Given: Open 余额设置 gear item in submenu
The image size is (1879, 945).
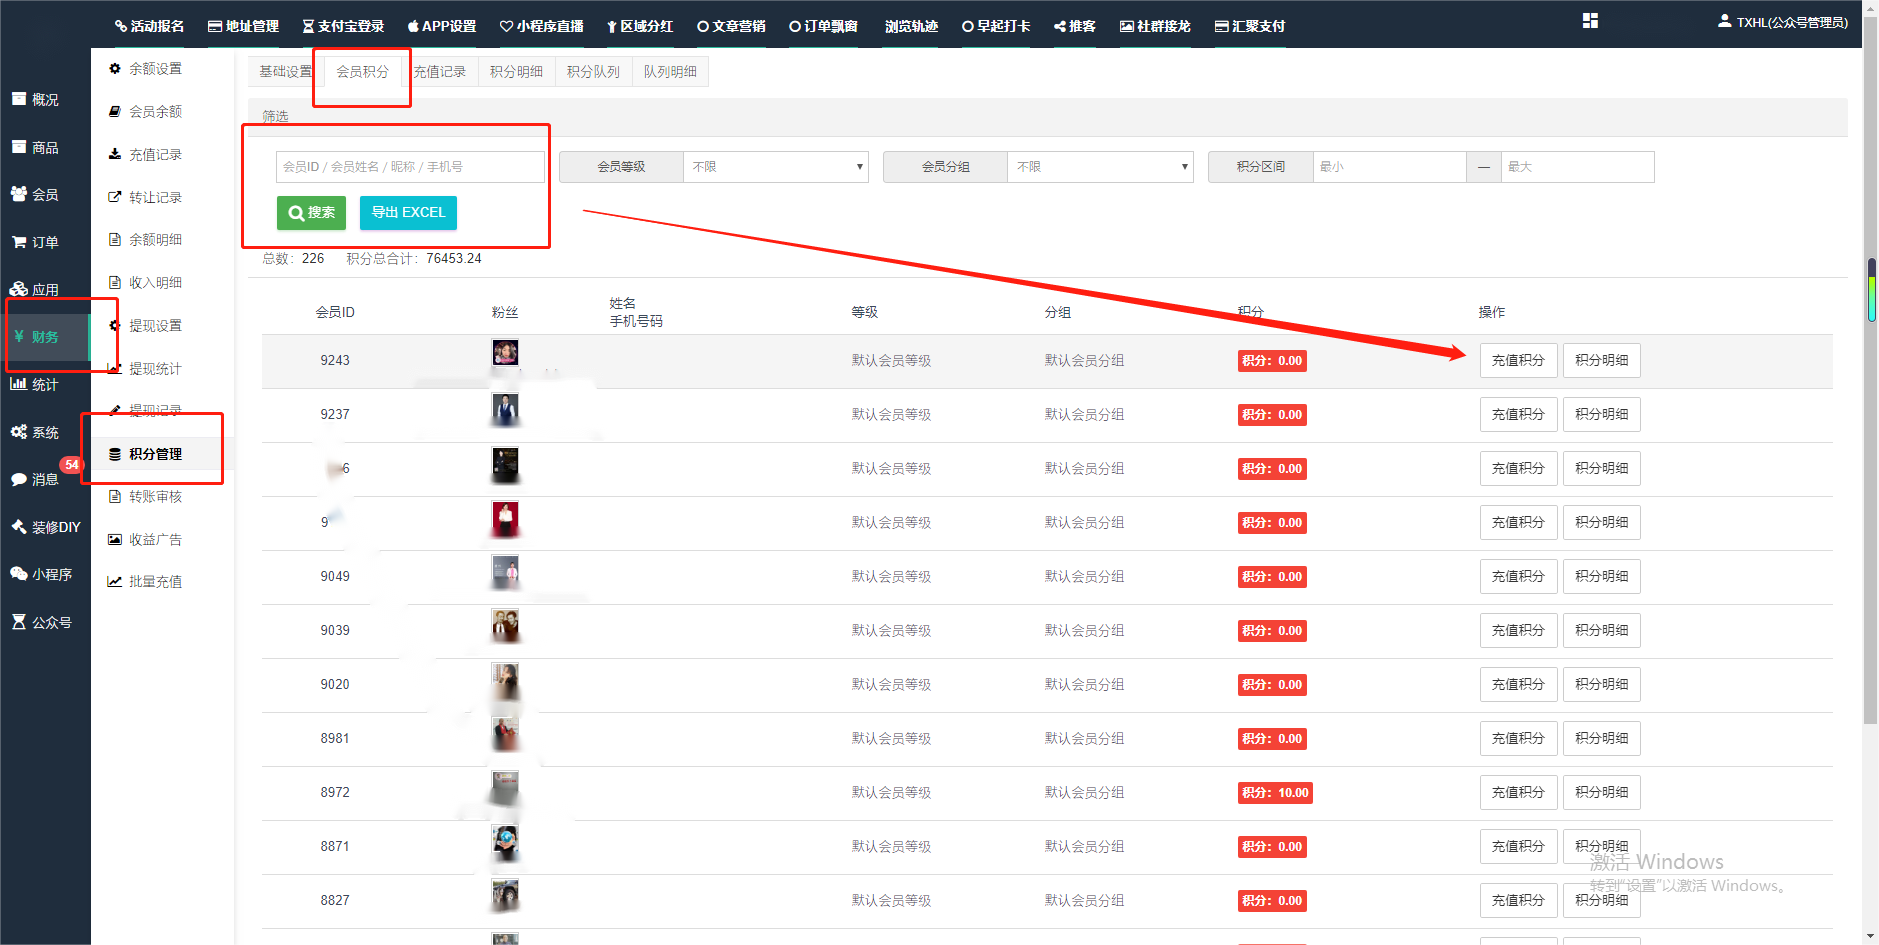Looking at the screenshot, I should click(155, 69).
